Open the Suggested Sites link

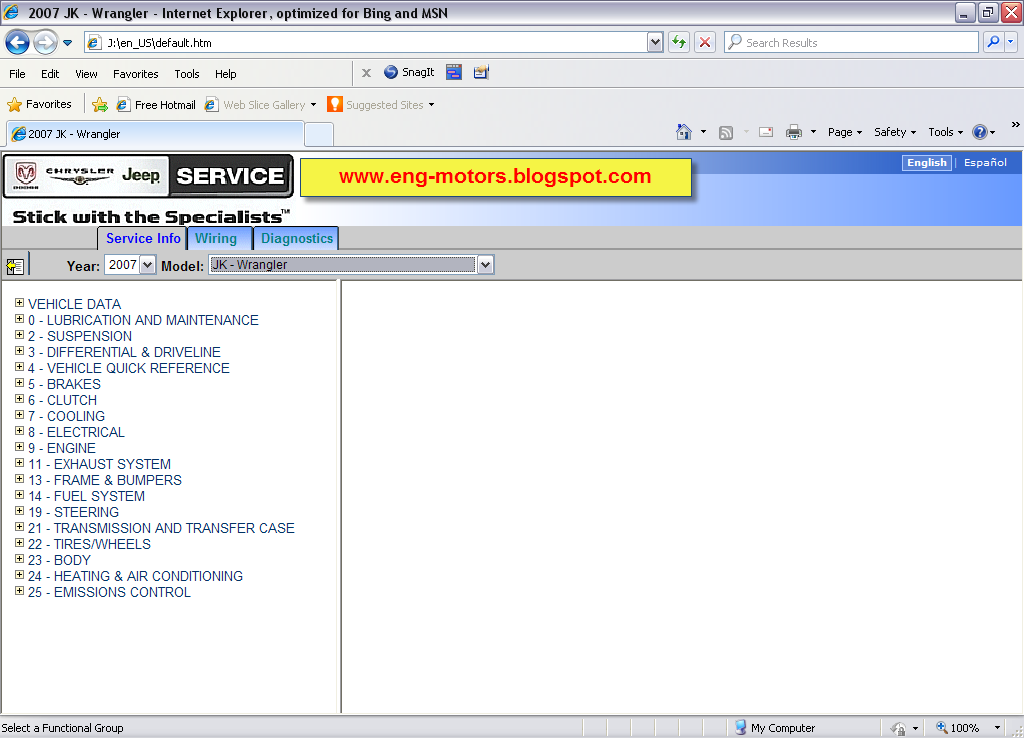click(381, 104)
